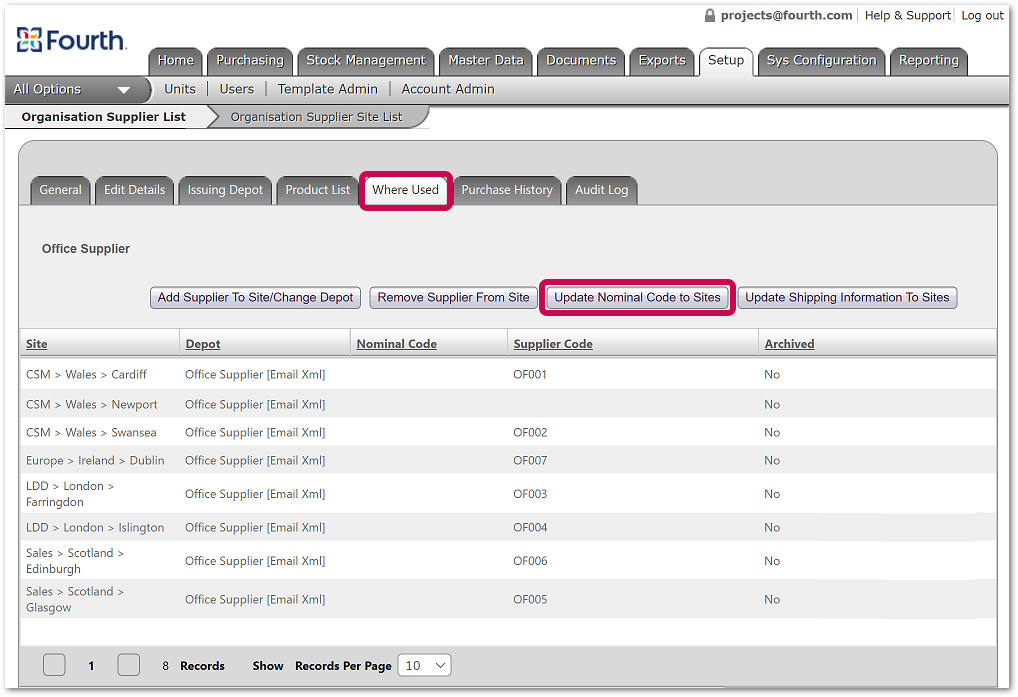This screenshot has width=1018, height=697.
Task: Click the projects@fourth.com account label
Action: pyautogui.click(x=786, y=16)
